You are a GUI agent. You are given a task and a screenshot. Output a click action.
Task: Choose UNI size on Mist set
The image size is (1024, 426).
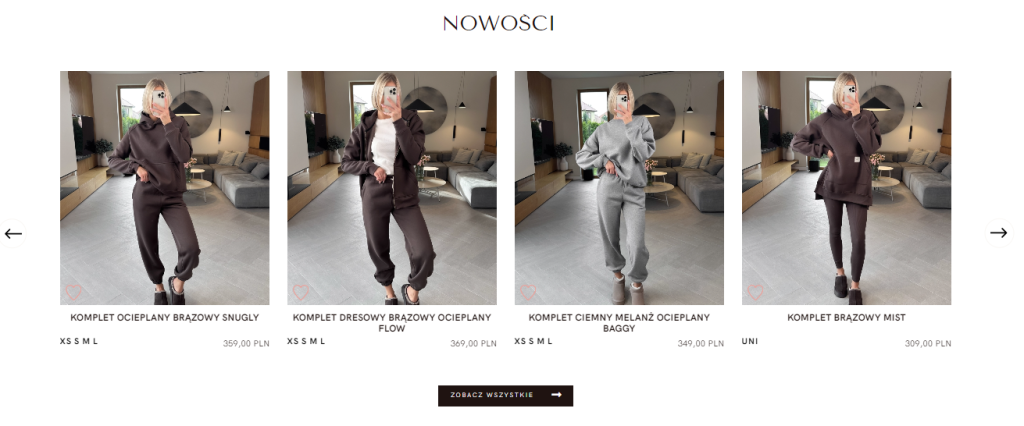click(750, 341)
